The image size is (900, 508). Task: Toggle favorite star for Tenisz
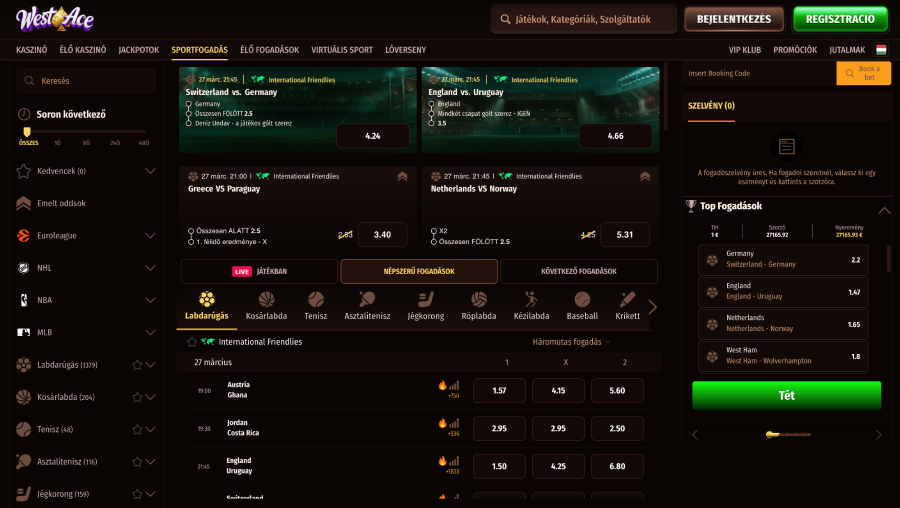click(x=137, y=429)
